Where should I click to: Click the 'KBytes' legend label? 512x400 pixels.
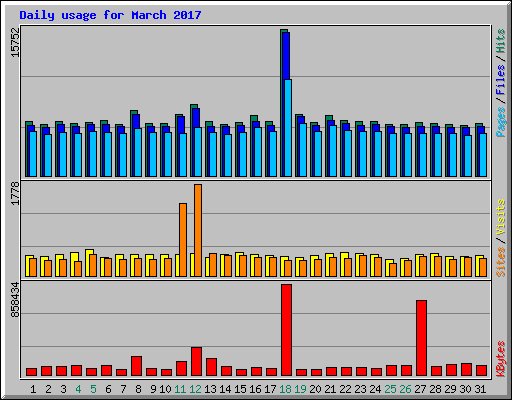tap(501, 358)
